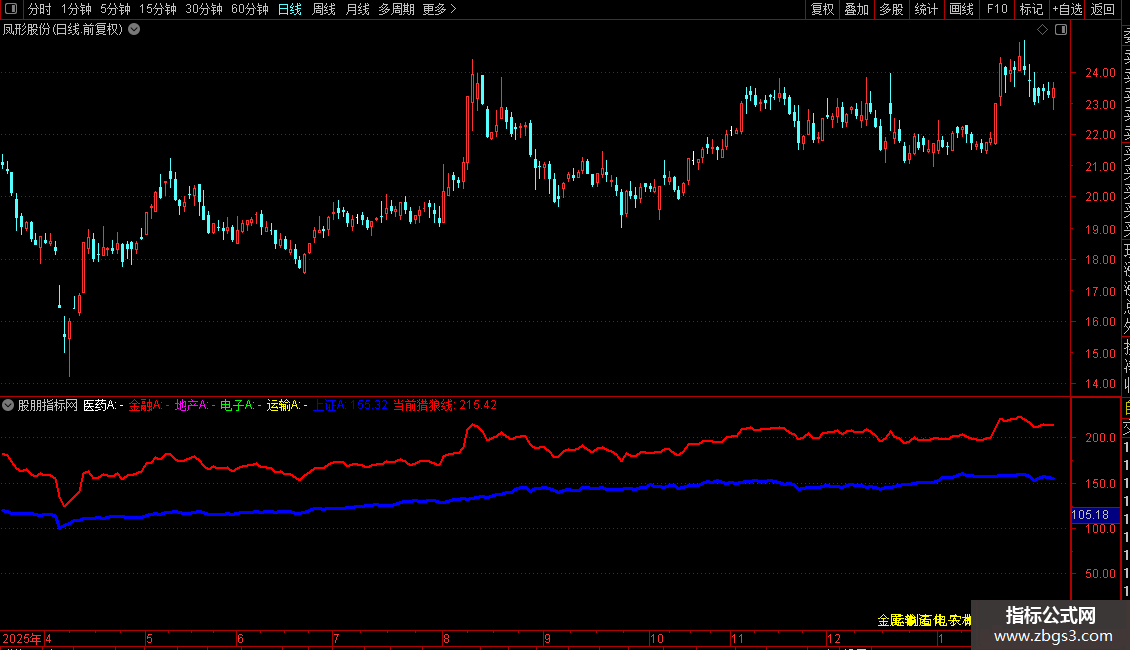Click the 24.00 price axis label
Screen dimensions: 1130x650
[1100, 73]
